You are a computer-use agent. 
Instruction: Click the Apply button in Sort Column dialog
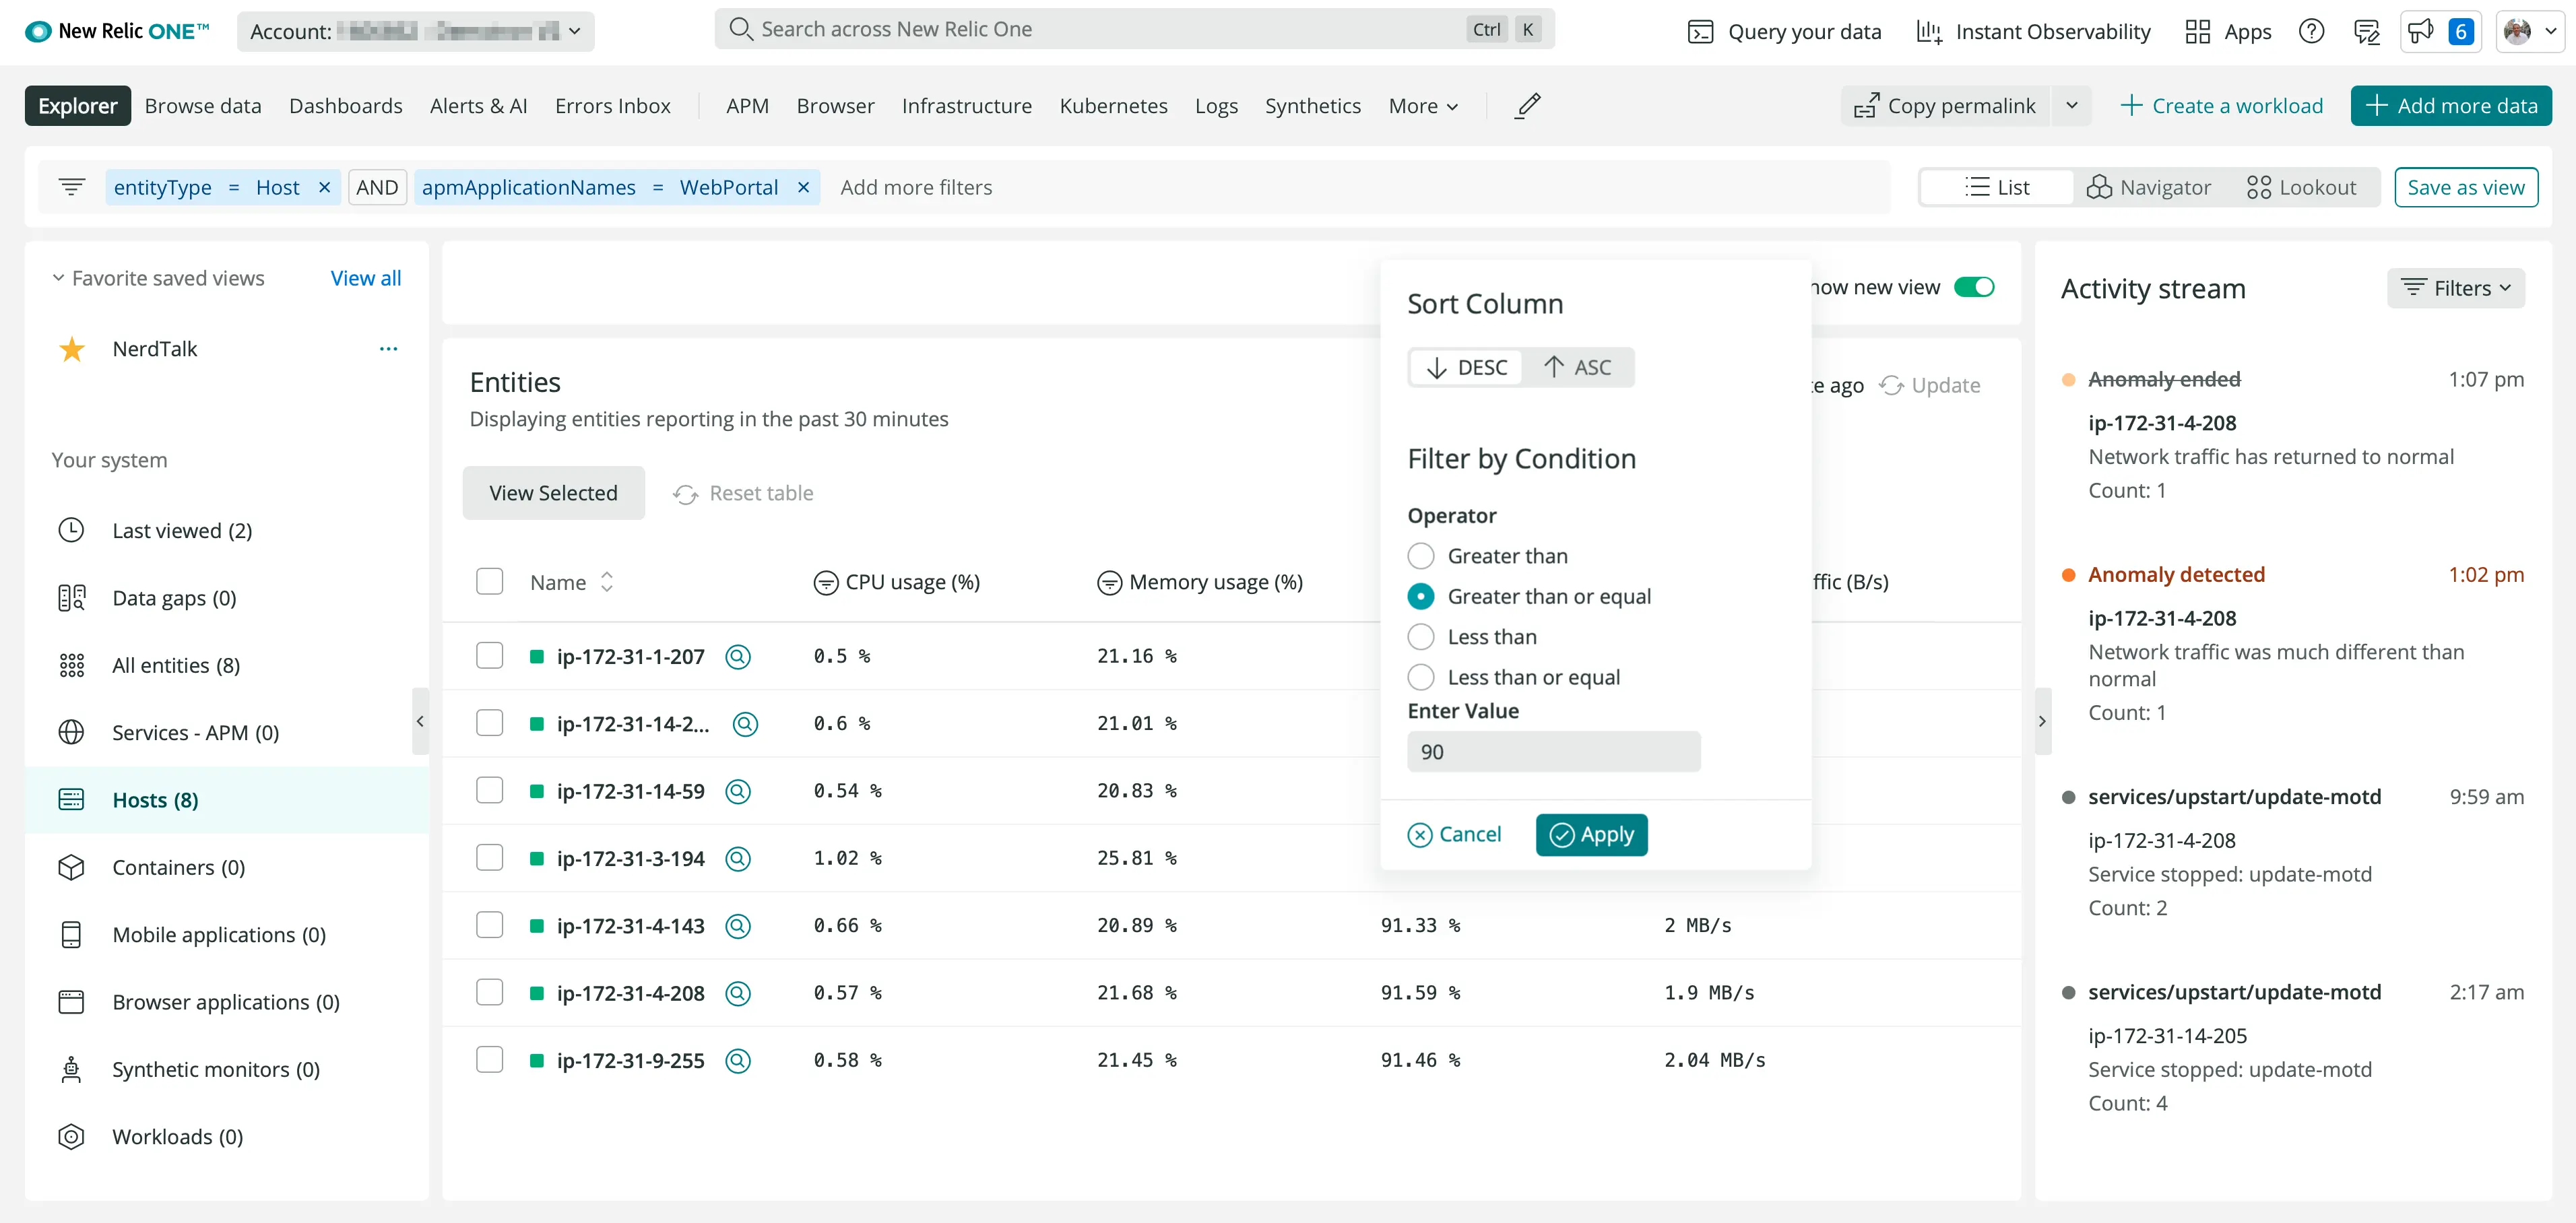coord(1591,834)
